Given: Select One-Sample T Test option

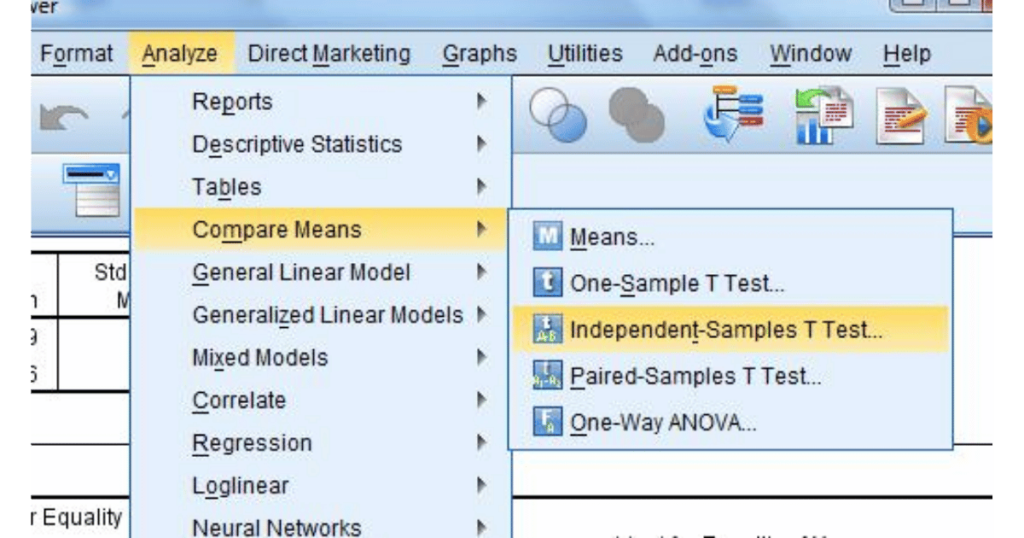Looking at the screenshot, I should pos(677,284).
